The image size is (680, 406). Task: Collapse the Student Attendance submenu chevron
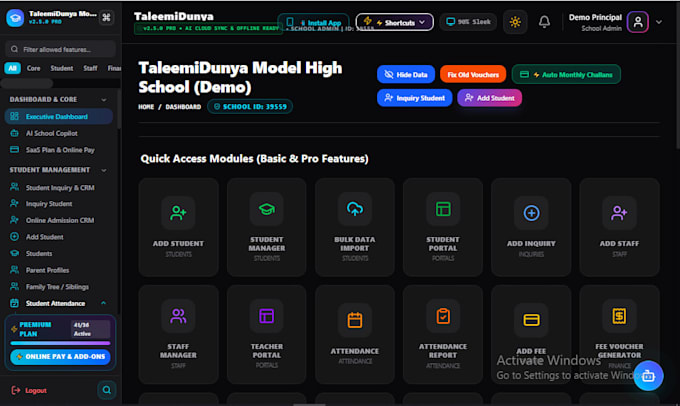click(103, 303)
